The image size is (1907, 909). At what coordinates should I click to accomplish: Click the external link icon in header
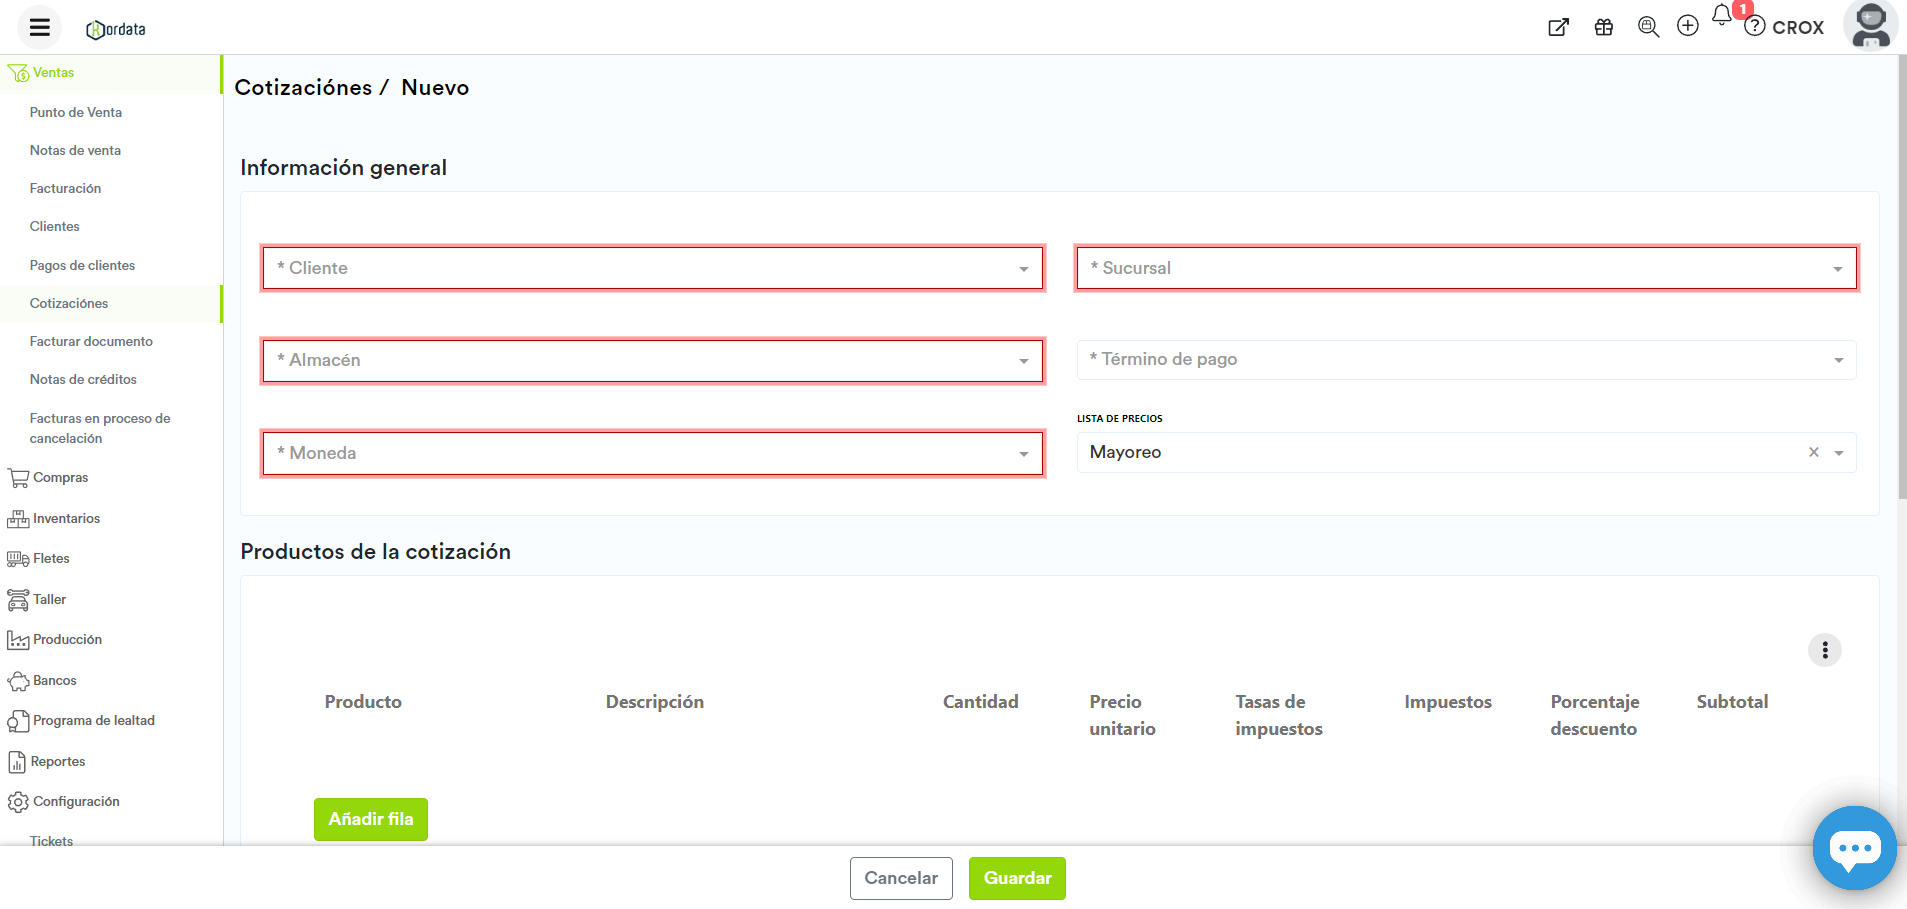pyautogui.click(x=1558, y=28)
